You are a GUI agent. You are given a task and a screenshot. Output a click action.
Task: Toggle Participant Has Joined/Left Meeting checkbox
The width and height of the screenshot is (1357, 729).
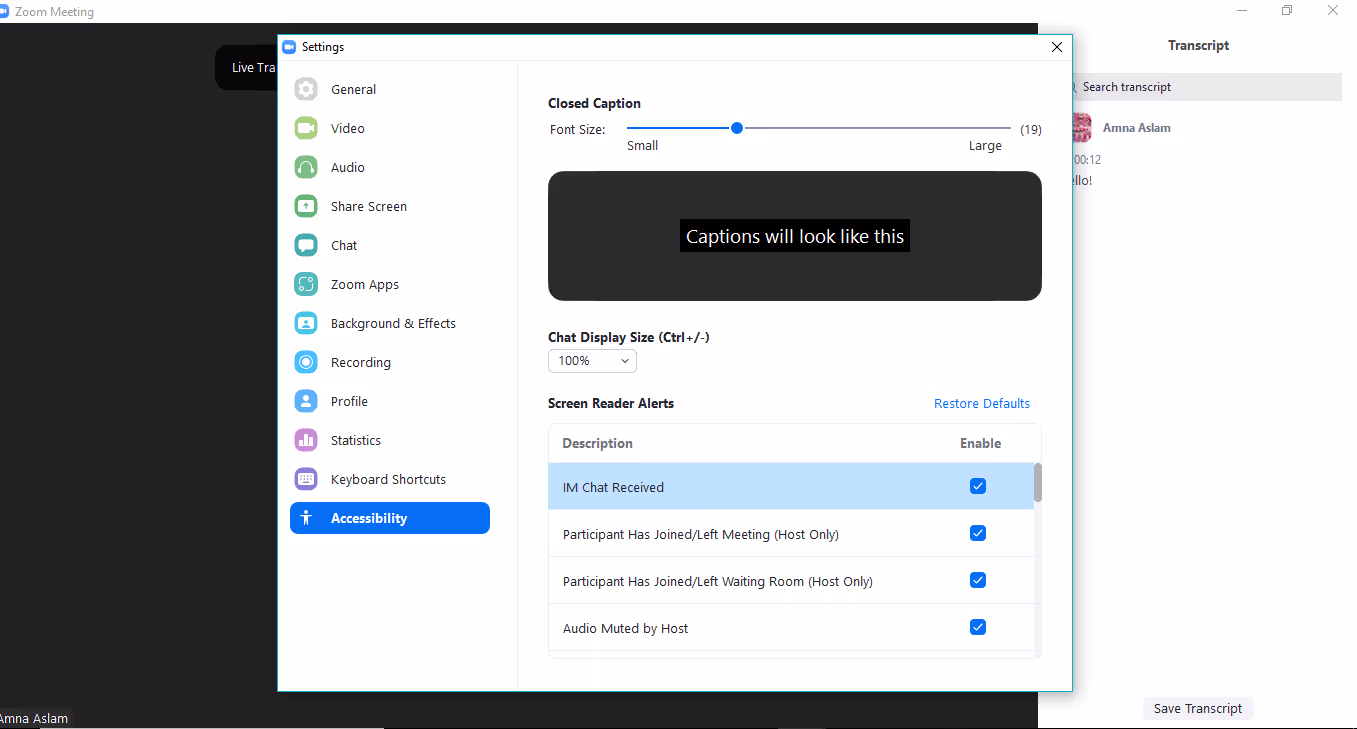tap(978, 533)
